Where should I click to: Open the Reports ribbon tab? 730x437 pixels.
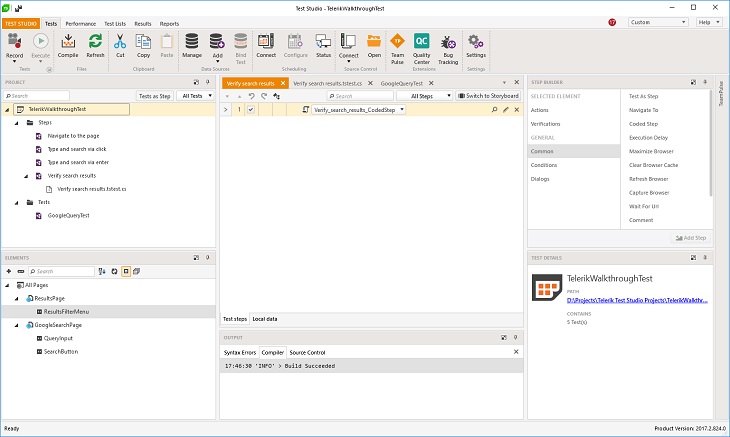[169, 24]
